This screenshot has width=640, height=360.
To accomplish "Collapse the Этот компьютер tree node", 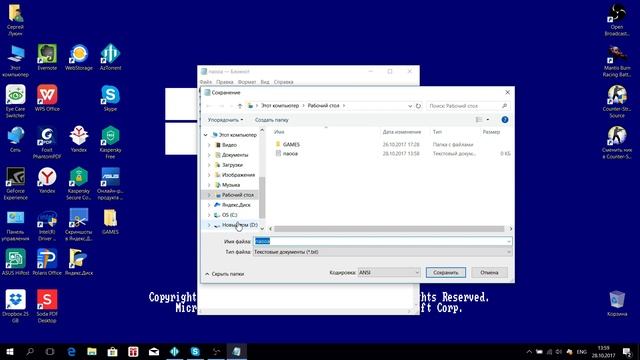I will [x=206, y=135].
